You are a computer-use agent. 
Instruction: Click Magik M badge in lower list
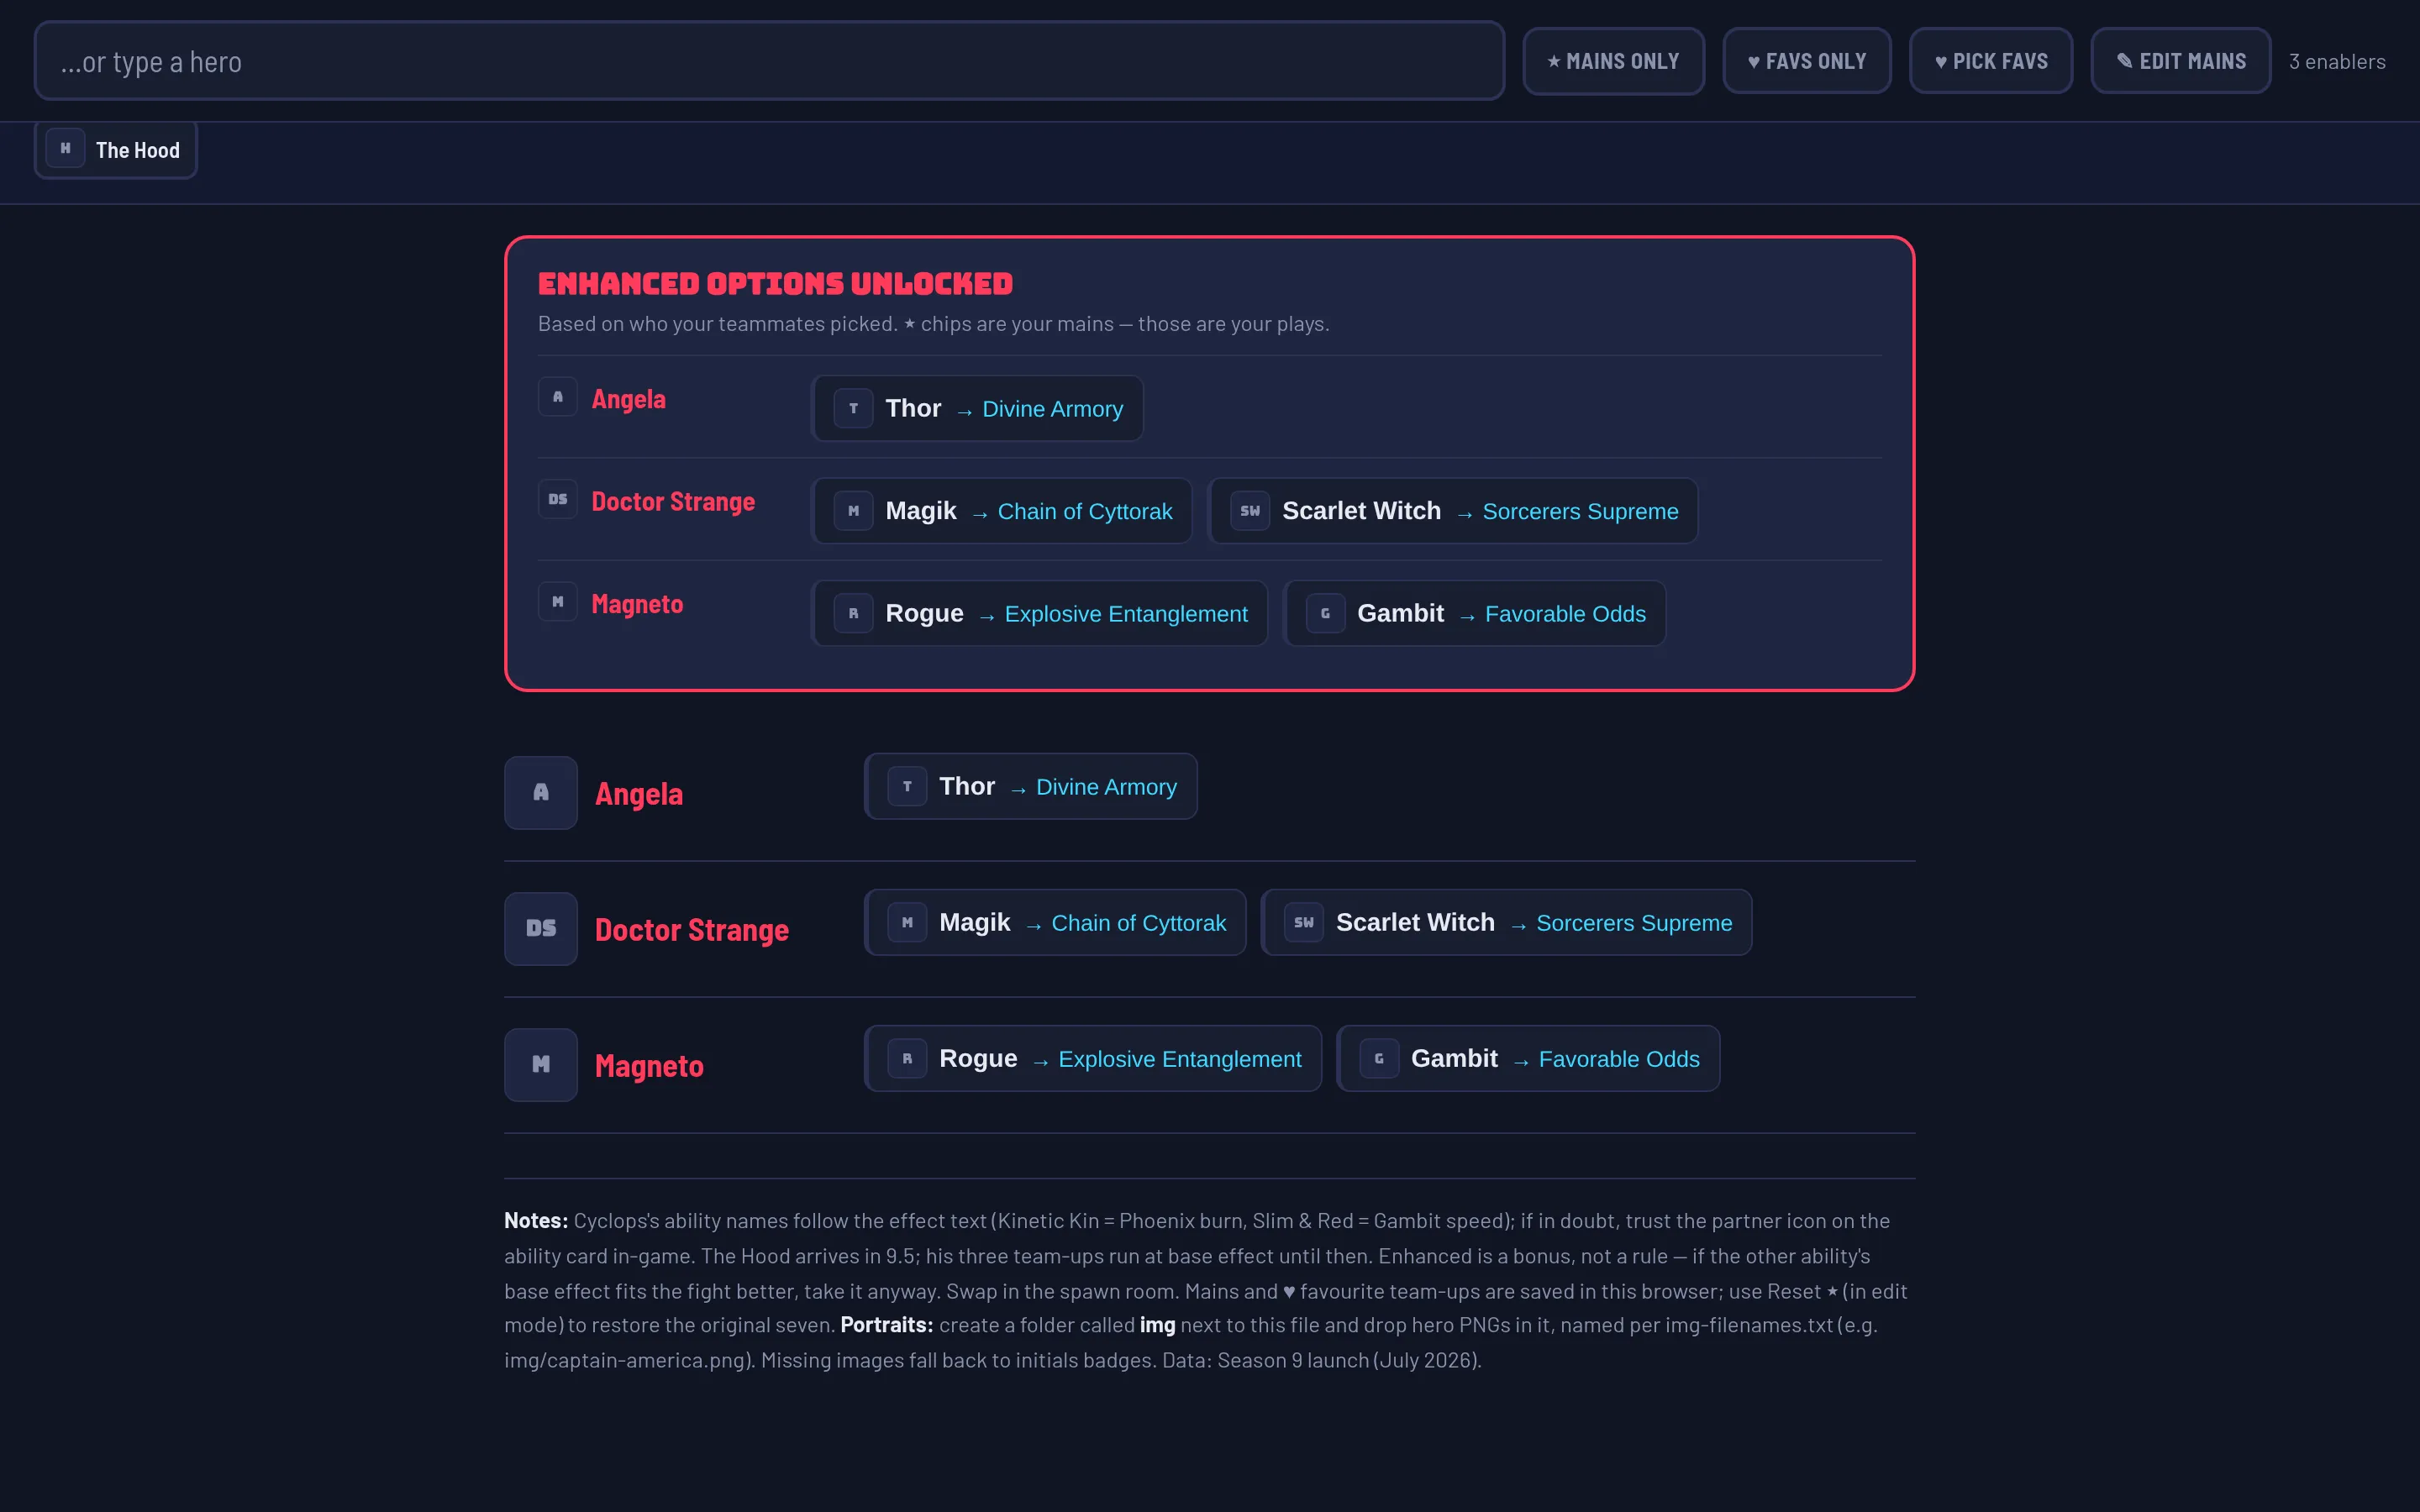[907, 922]
